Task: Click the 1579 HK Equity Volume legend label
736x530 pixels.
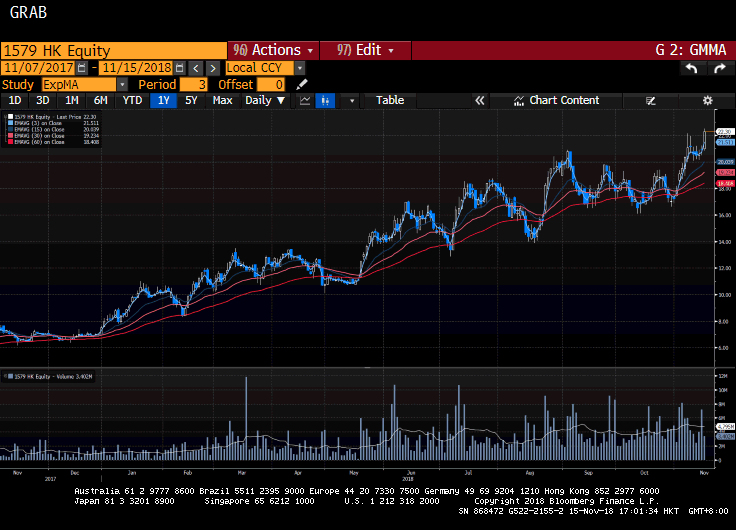Action: tap(53, 376)
